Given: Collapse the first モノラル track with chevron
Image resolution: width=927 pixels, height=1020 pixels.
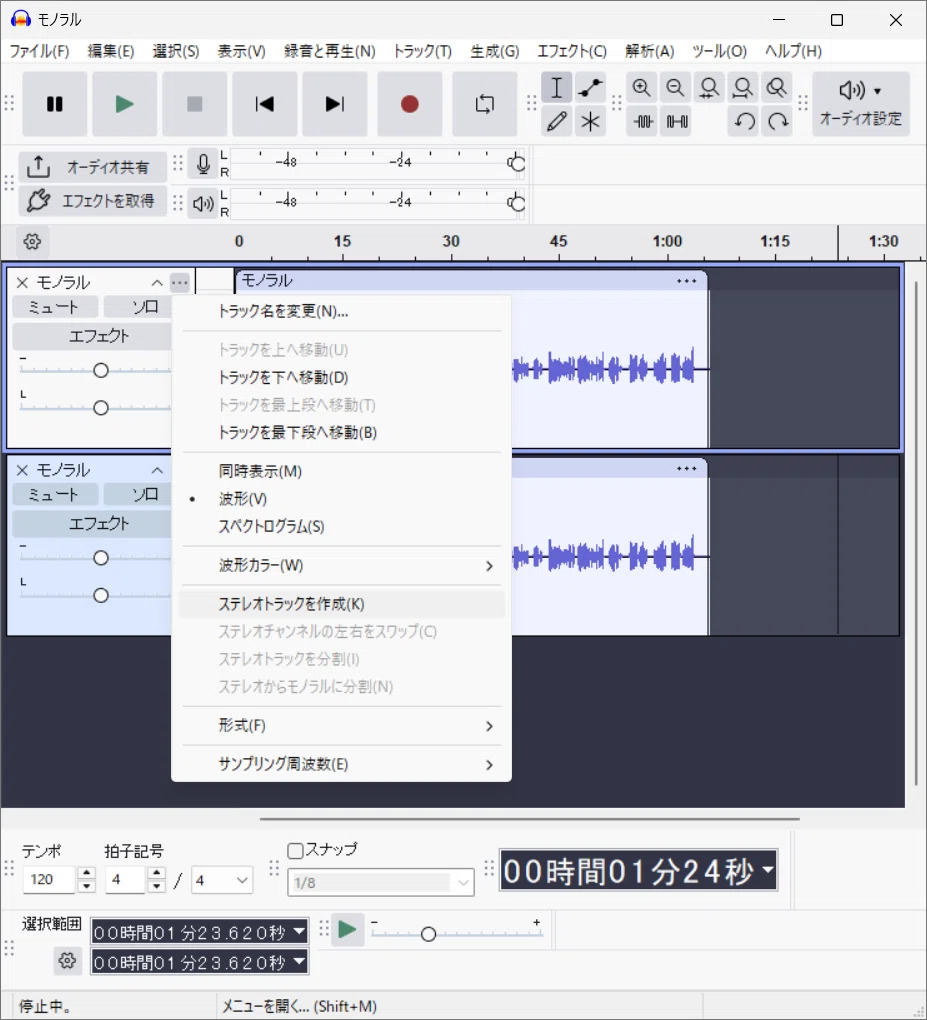Looking at the screenshot, I should click(x=157, y=282).
